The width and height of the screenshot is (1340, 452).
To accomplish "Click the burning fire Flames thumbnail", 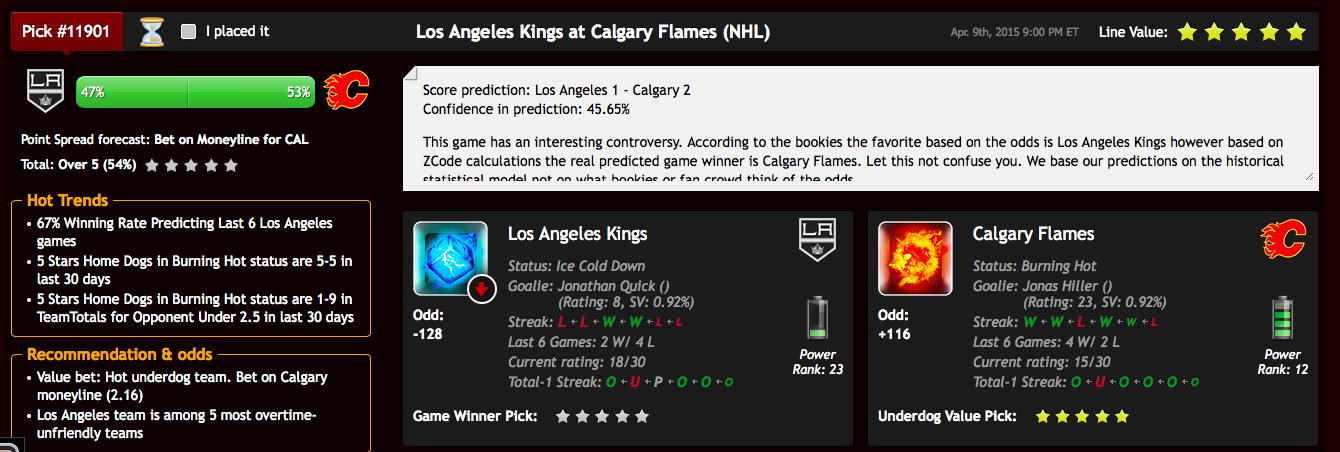I will tap(915, 259).
